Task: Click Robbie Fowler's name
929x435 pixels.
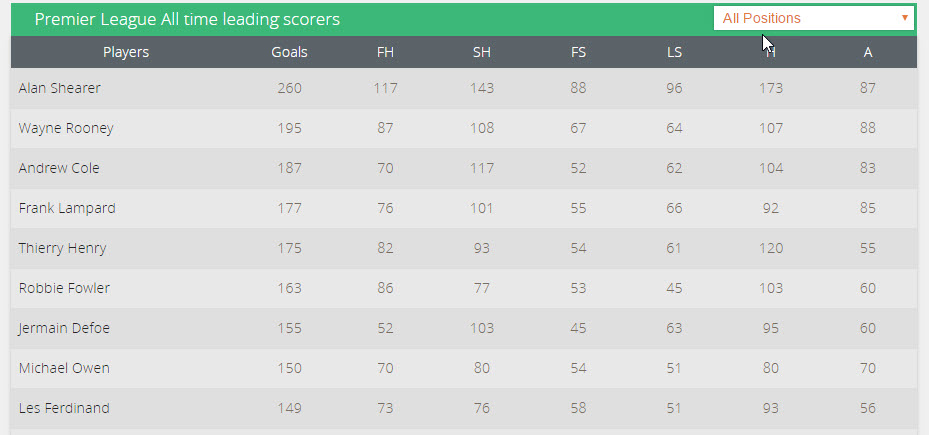Action: [64, 288]
